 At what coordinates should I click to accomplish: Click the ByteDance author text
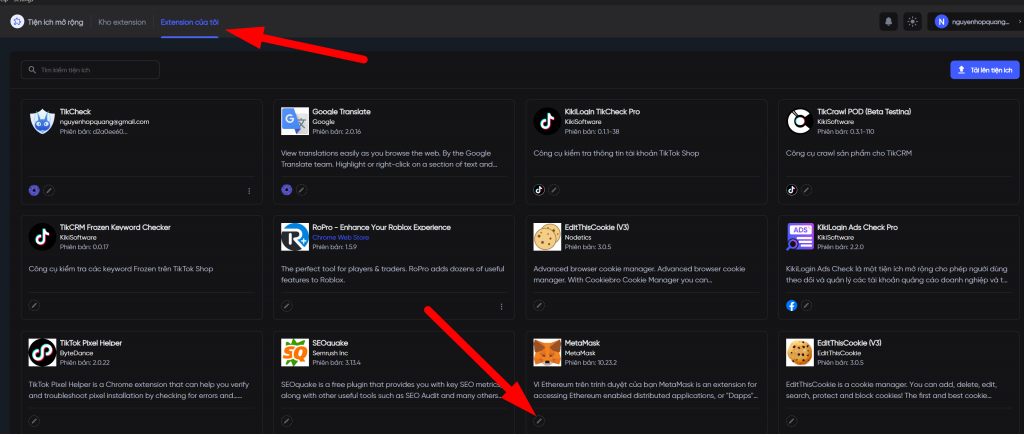pyautogui.click(x=74, y=352)
